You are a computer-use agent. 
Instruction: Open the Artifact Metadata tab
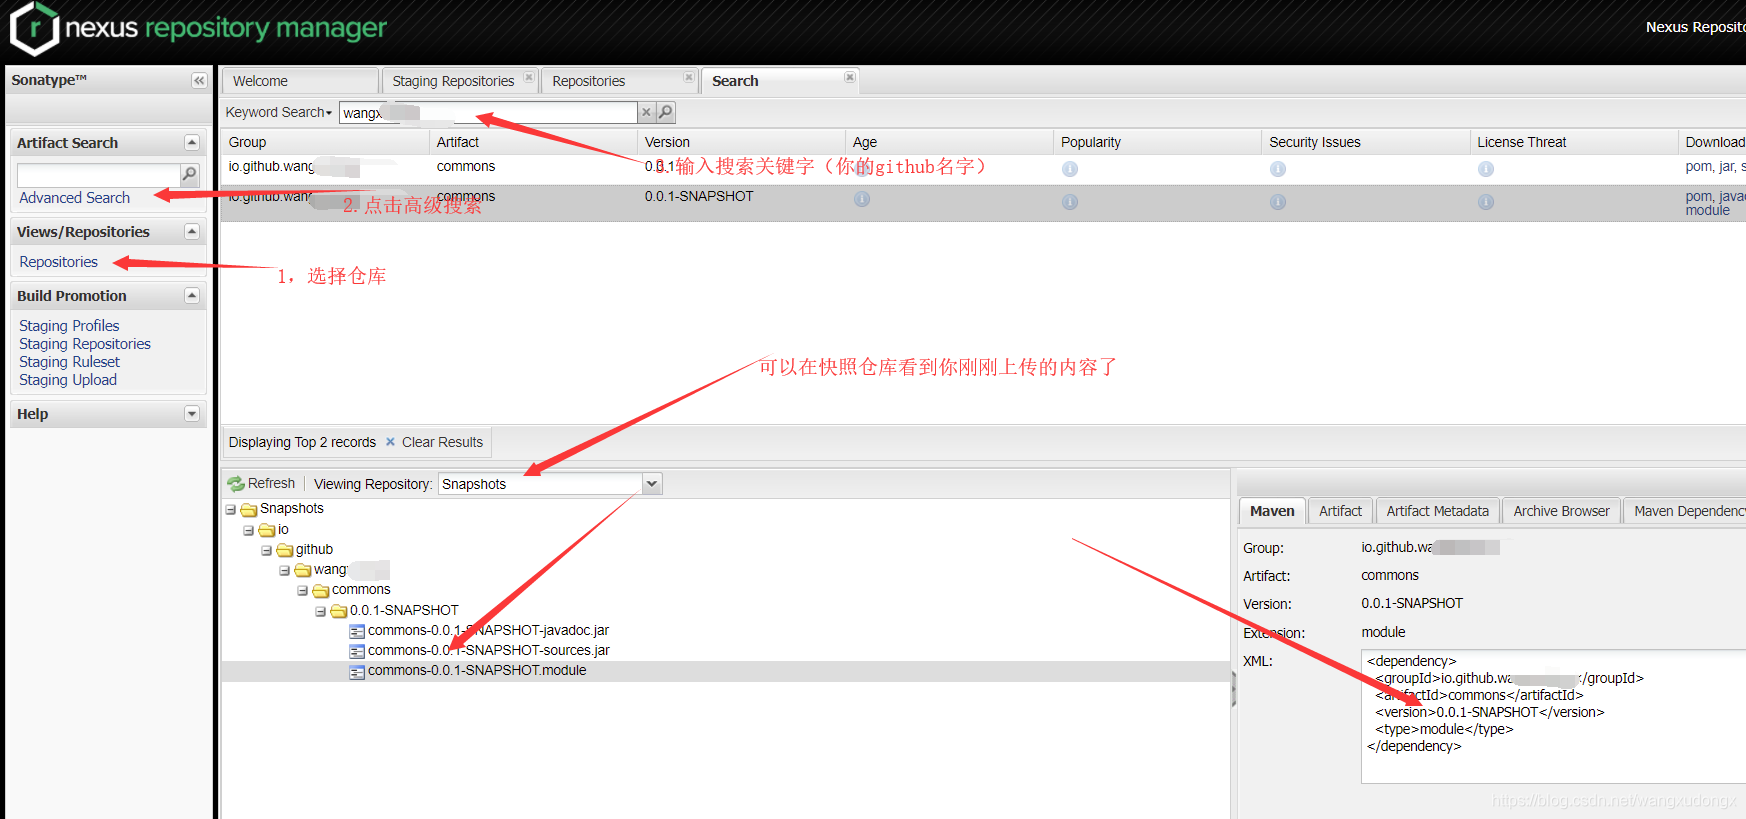coord(1437,511)
